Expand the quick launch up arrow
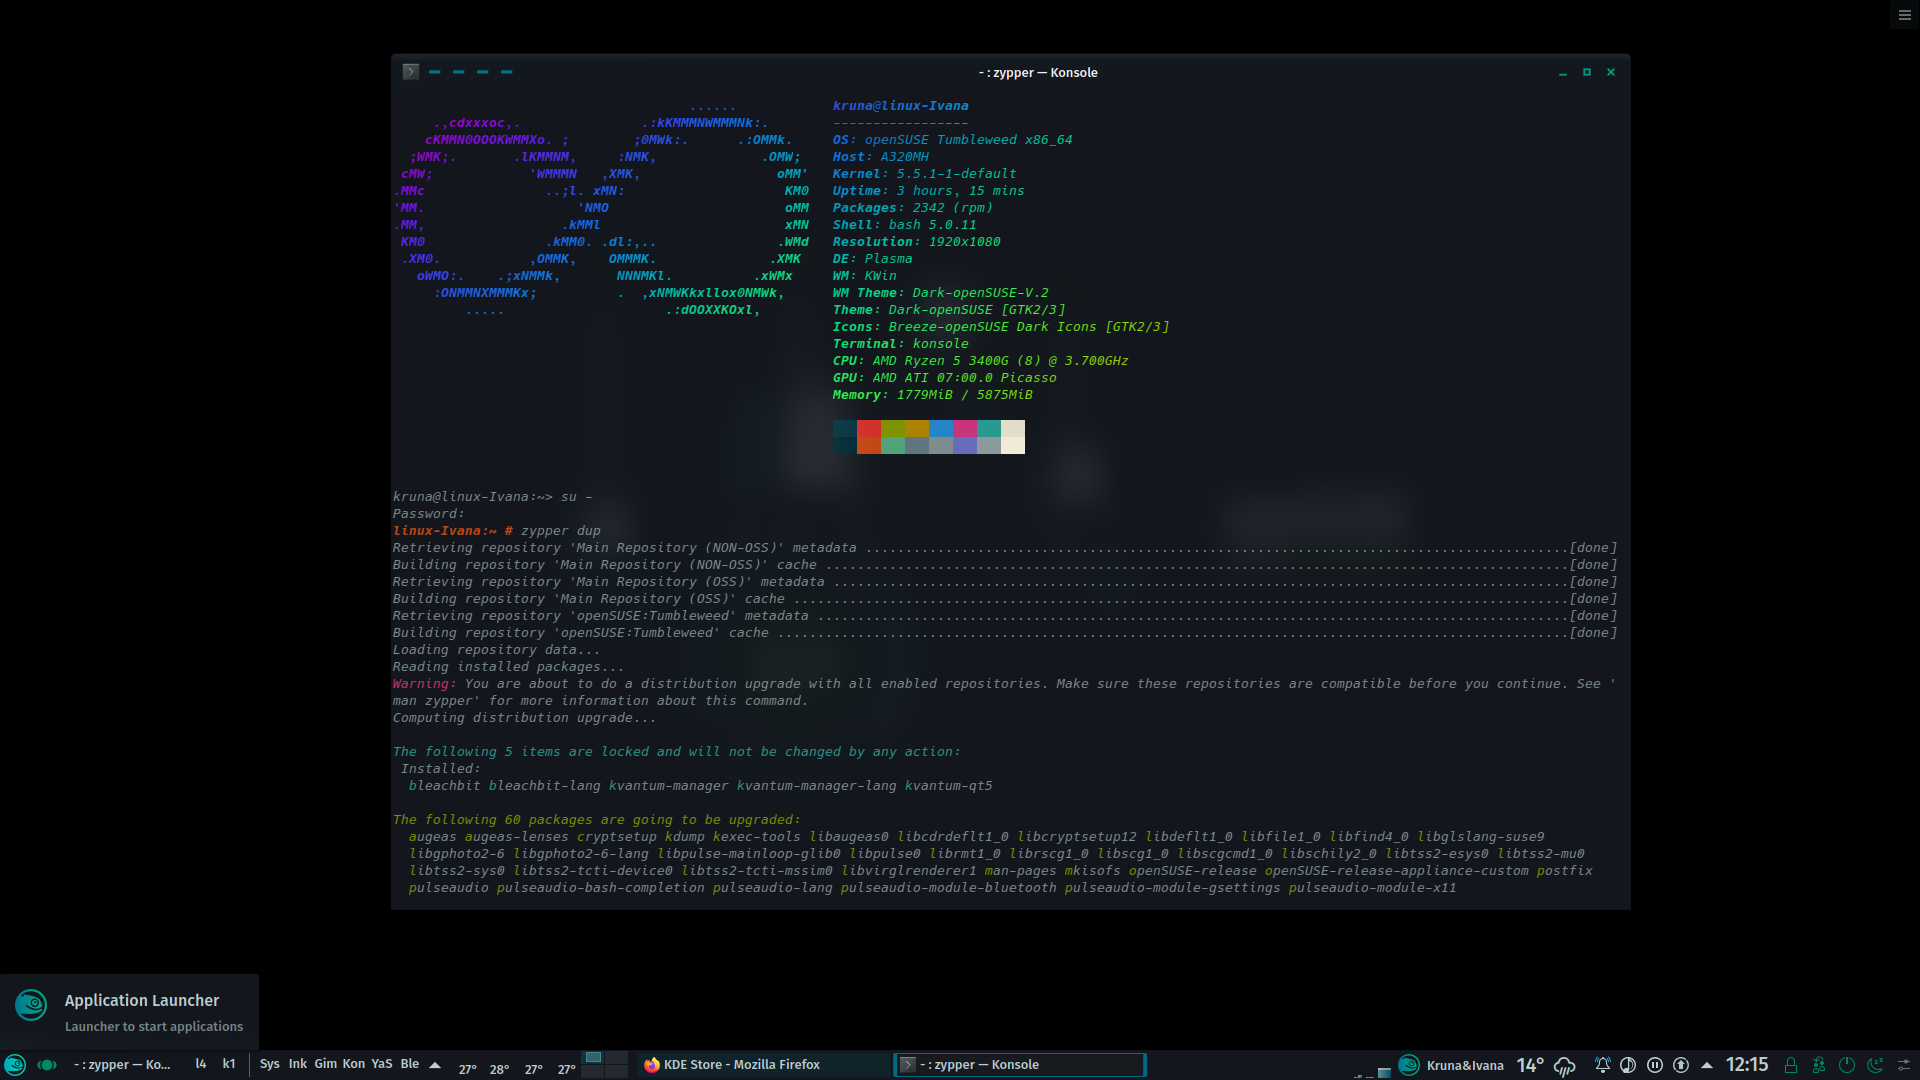The image size is (1920, 1080). [435, 1065]
